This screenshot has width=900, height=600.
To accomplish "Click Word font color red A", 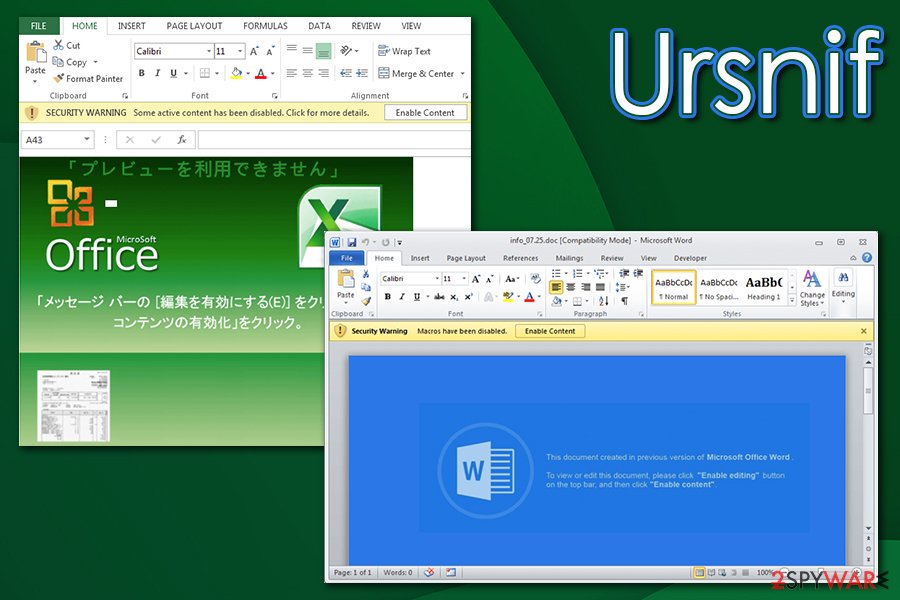I will 529,297.
